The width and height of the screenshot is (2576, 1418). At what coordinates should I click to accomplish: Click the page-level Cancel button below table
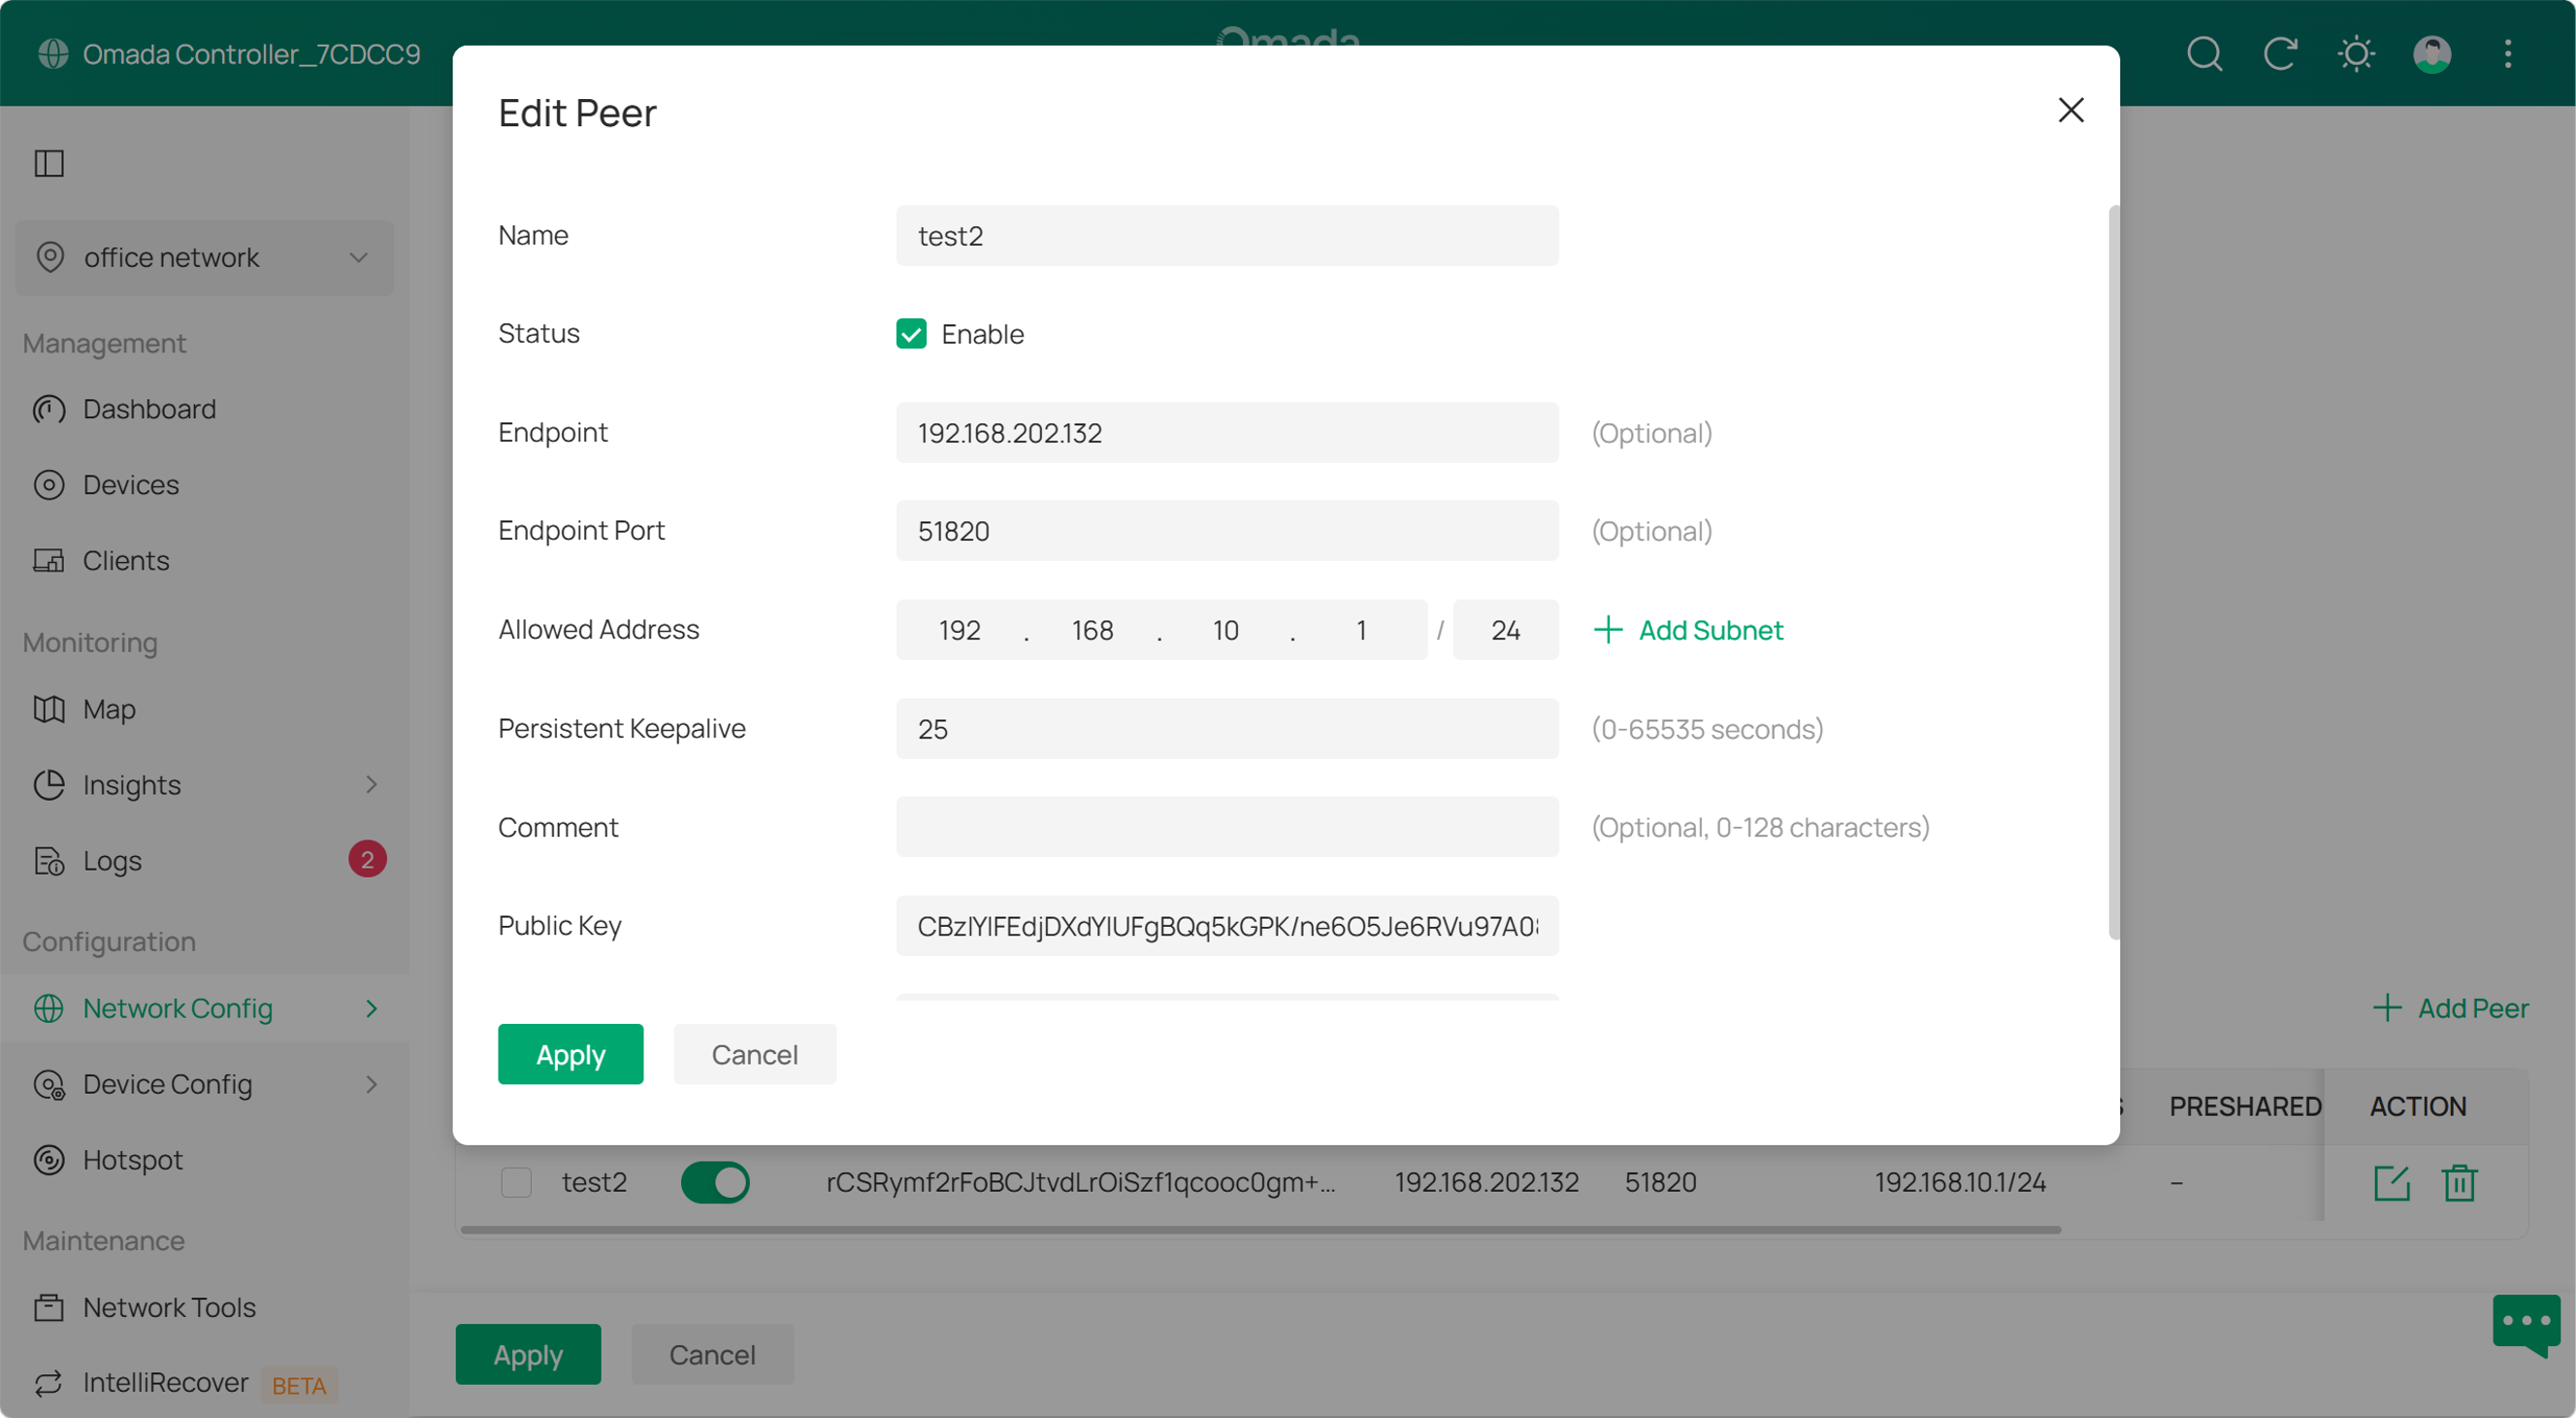(x=712, y=1355)
